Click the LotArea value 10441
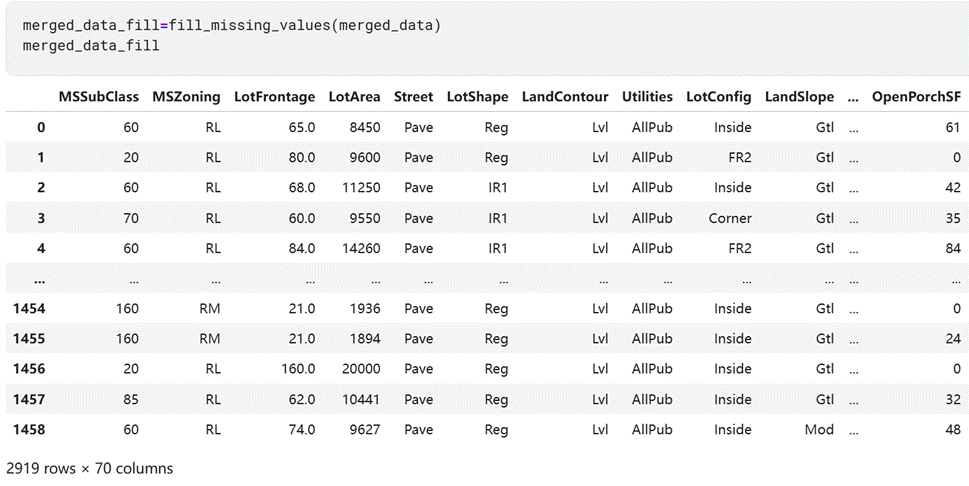The width and height of the screenshot is (969, 486). 362,399
